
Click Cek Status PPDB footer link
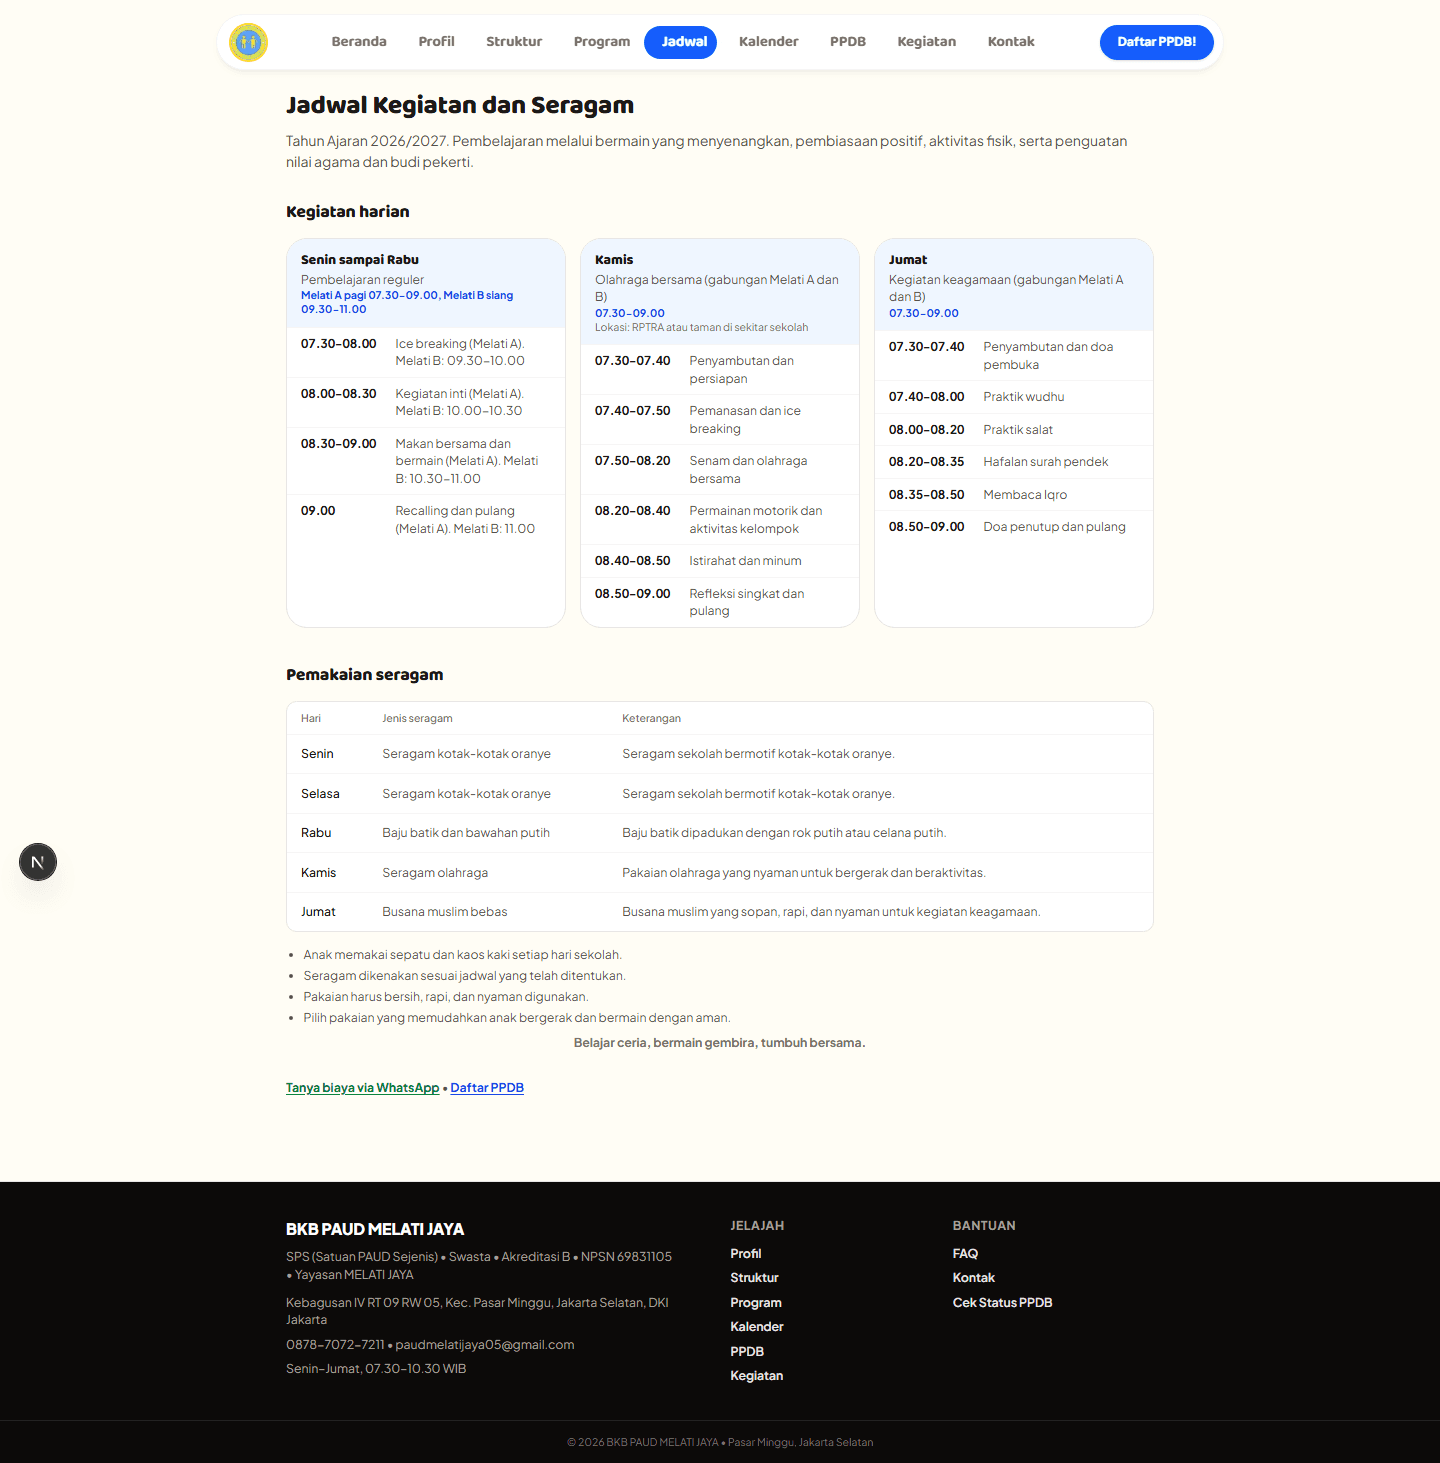click(1002, 1303)
